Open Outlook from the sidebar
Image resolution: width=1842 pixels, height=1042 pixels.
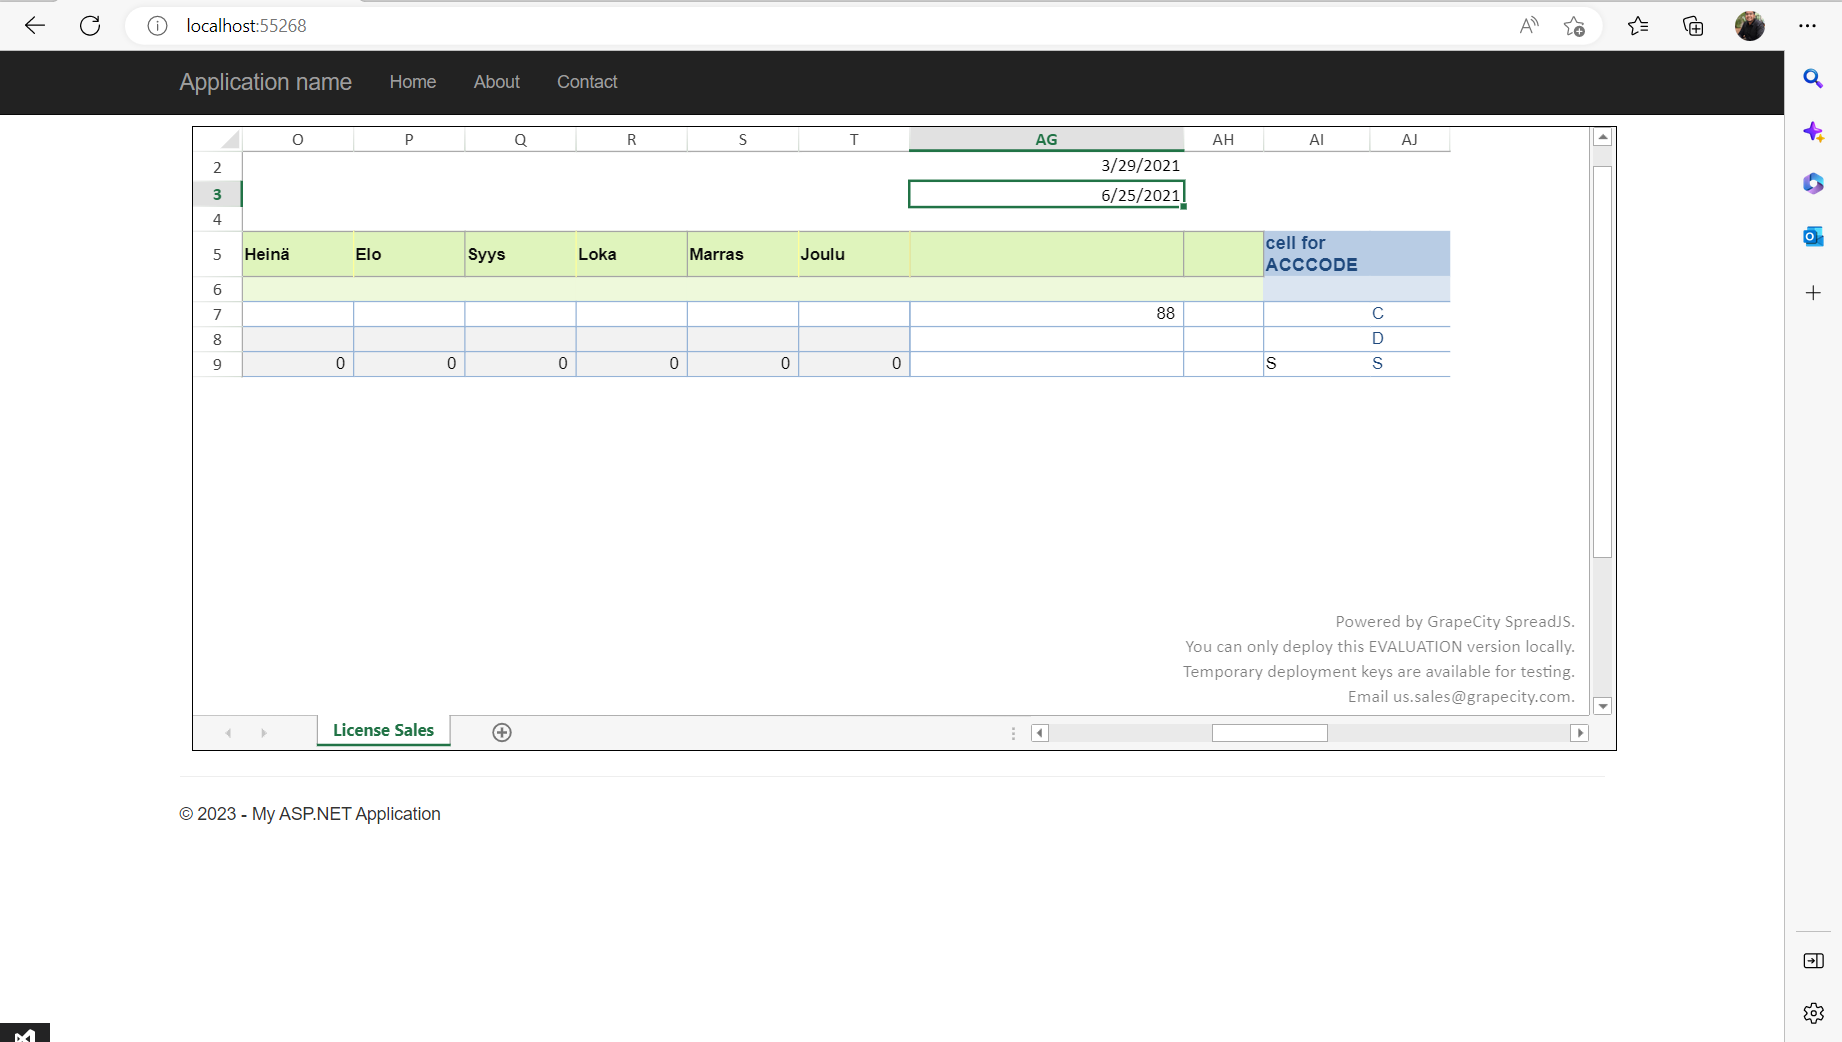click(x=1813, y=236)
